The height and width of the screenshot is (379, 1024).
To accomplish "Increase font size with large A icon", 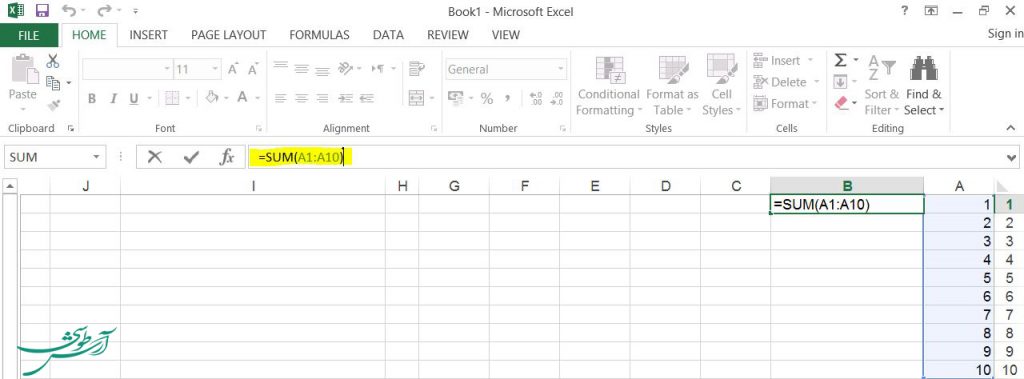I will [x=233, y=69].
